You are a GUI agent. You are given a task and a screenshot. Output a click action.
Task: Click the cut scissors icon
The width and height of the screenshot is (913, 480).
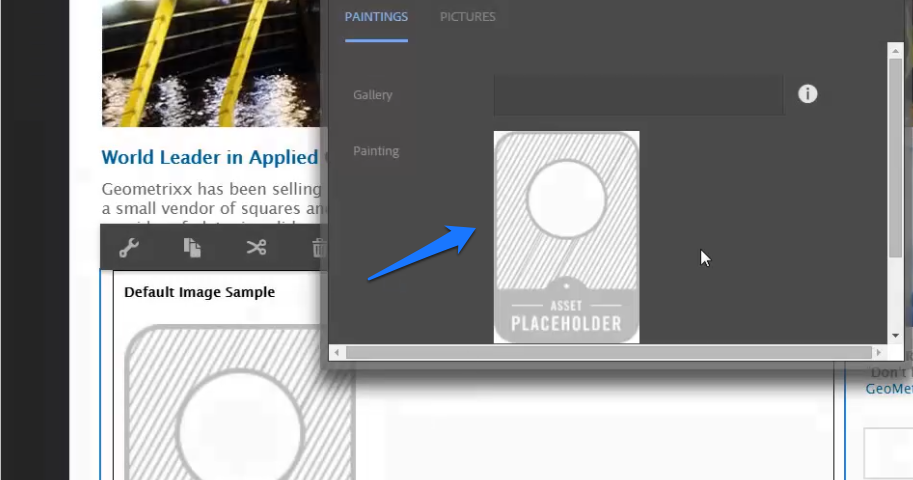[x=256, y=248]
